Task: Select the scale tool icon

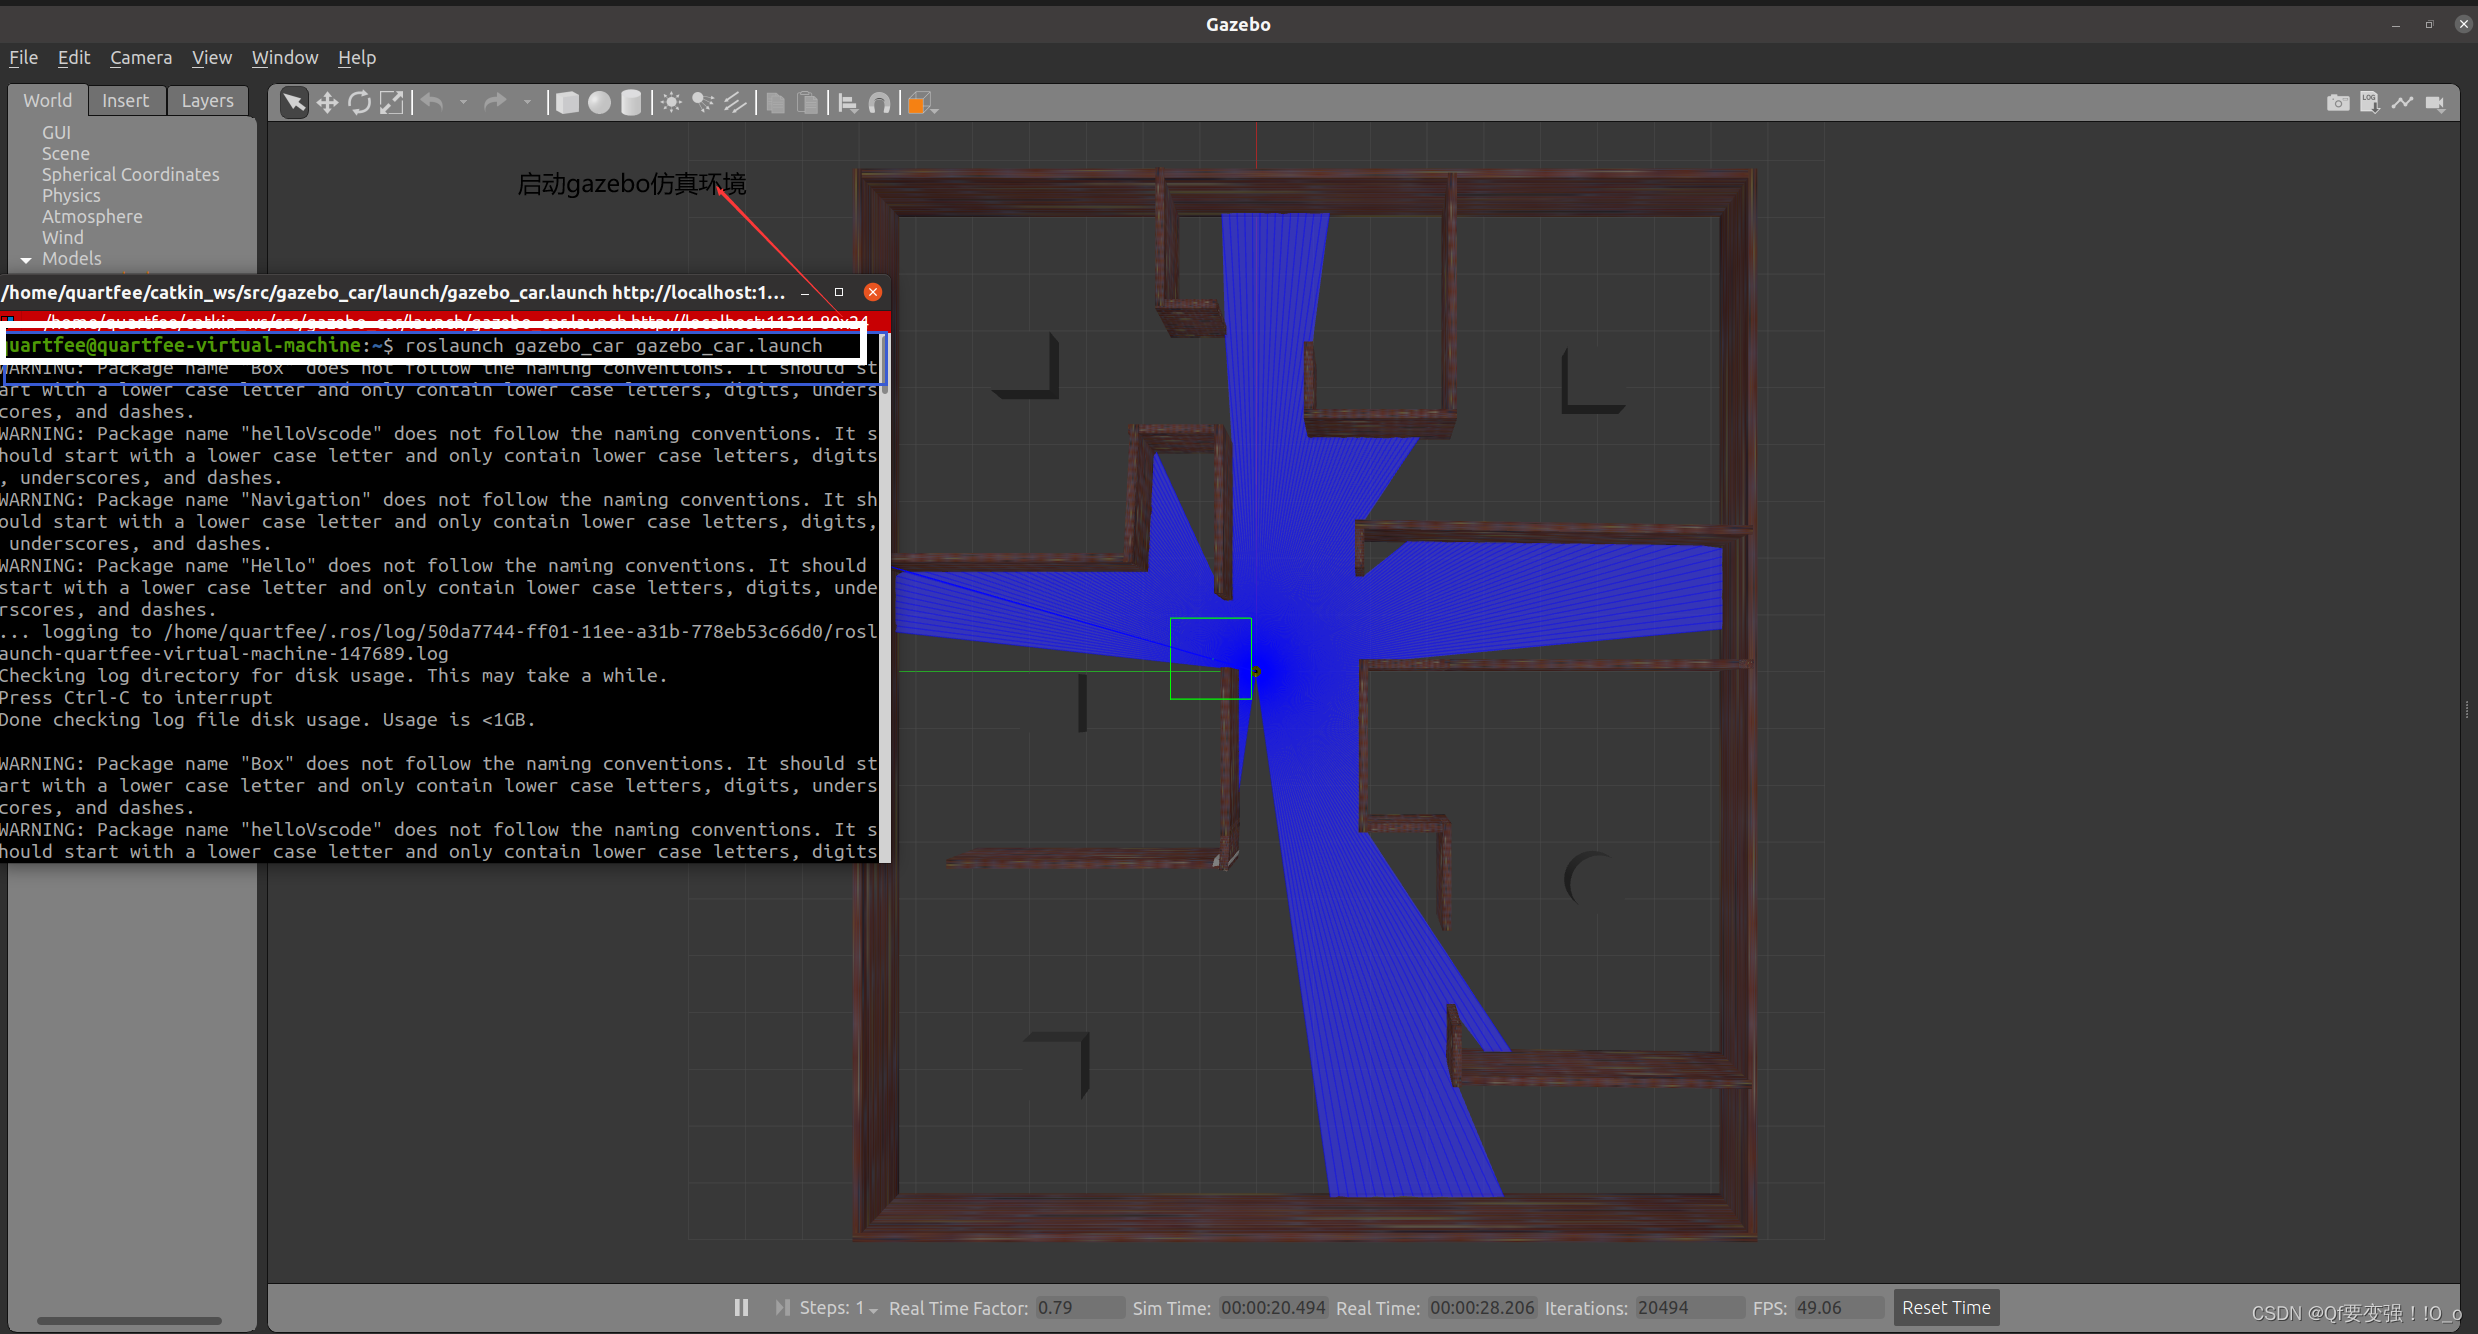Action: [392, 104]
